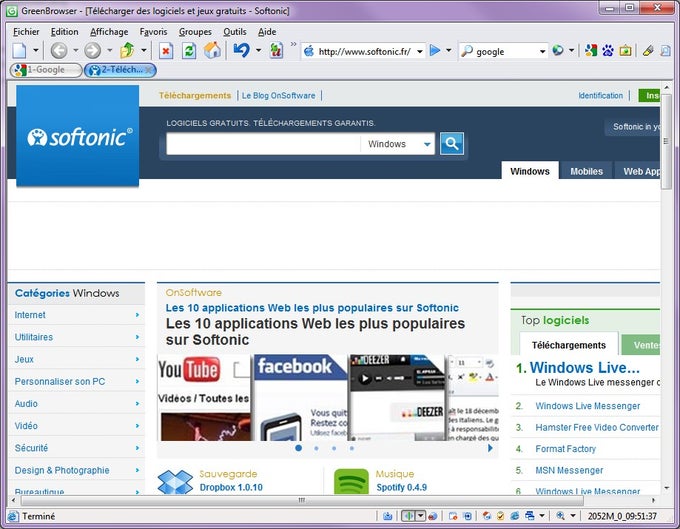Open the Affichage menu
This screenshot has width=680, height=529.
109,32
